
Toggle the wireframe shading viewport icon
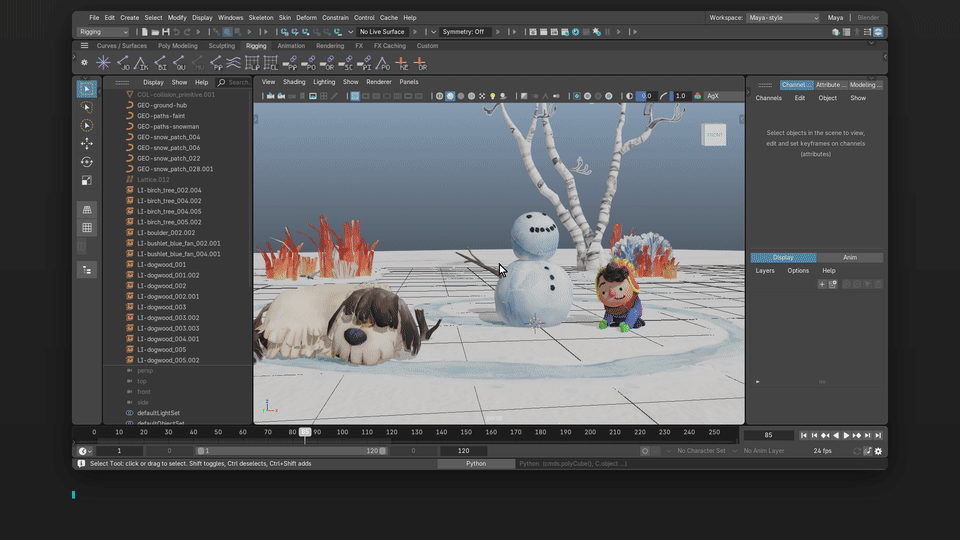tap(440, 96)
